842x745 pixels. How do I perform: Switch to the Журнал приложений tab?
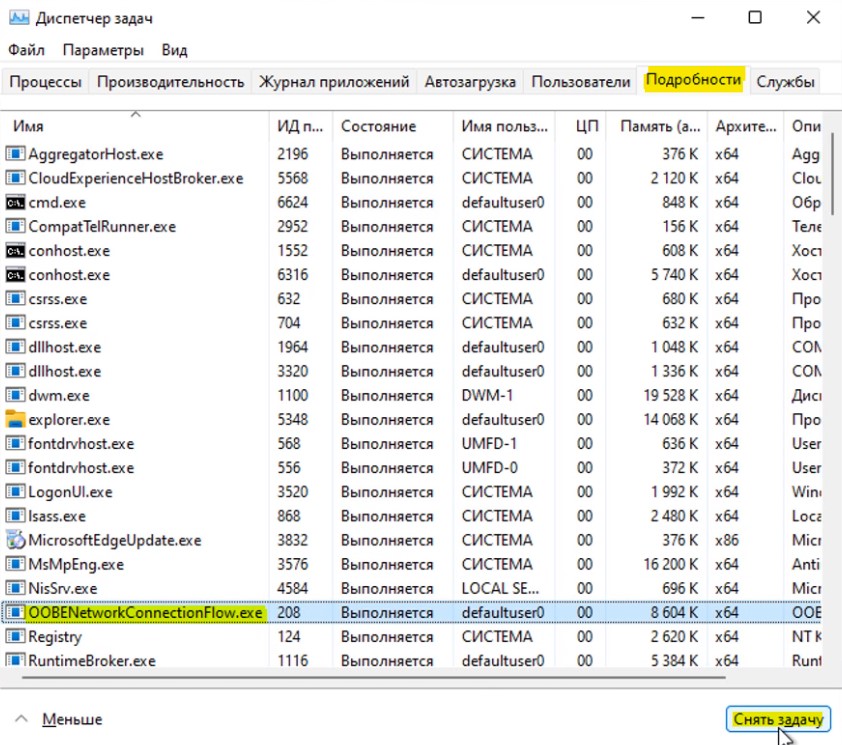click(x=334, y=82)
